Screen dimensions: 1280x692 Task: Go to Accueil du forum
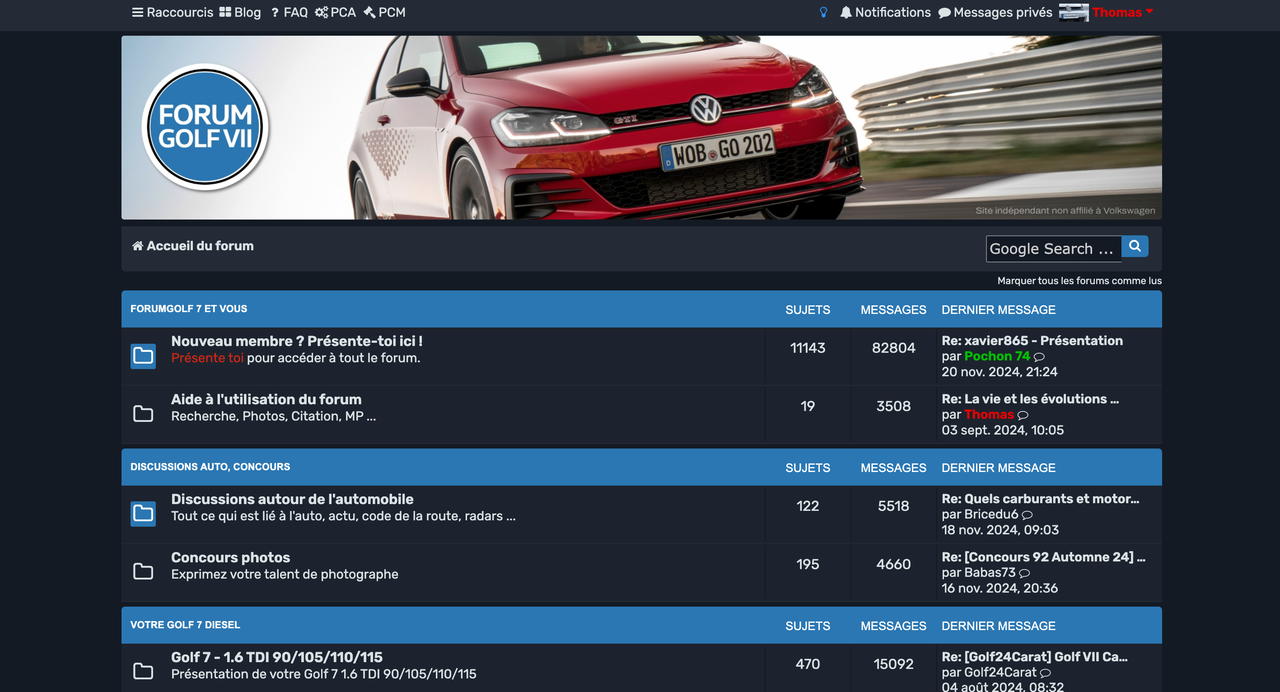[193, 246]
